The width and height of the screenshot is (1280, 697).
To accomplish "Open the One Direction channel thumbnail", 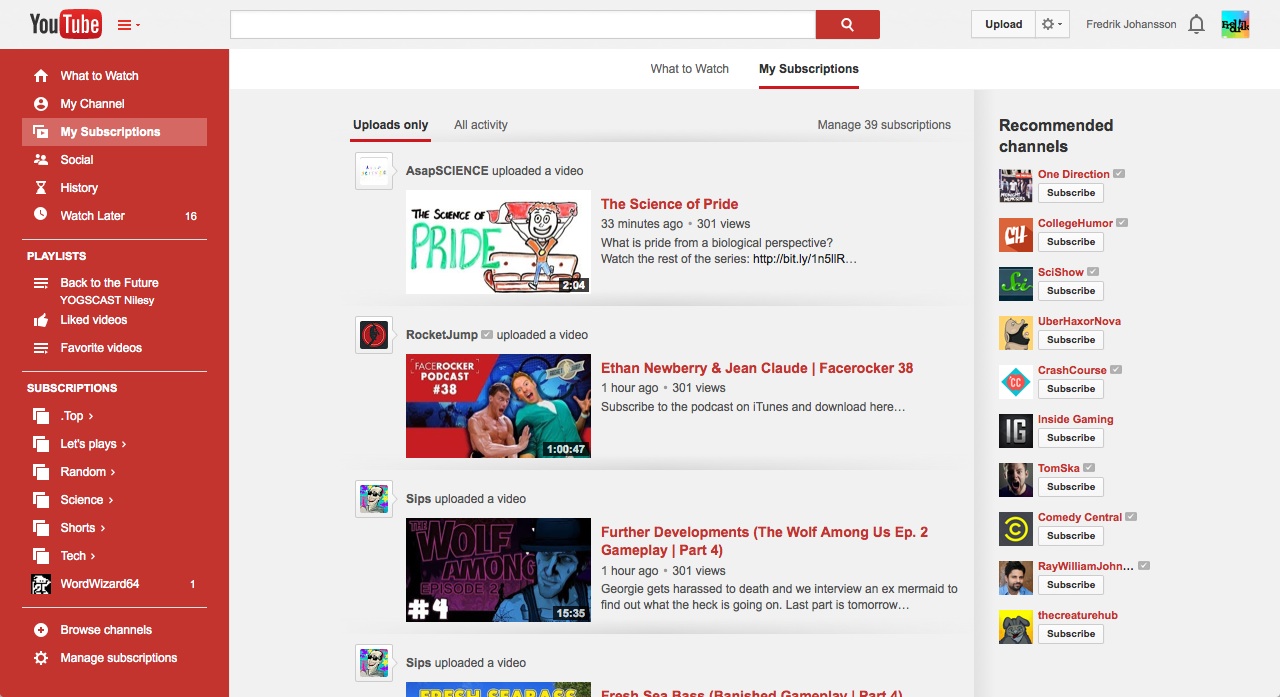I will [x=1015, y=186].
